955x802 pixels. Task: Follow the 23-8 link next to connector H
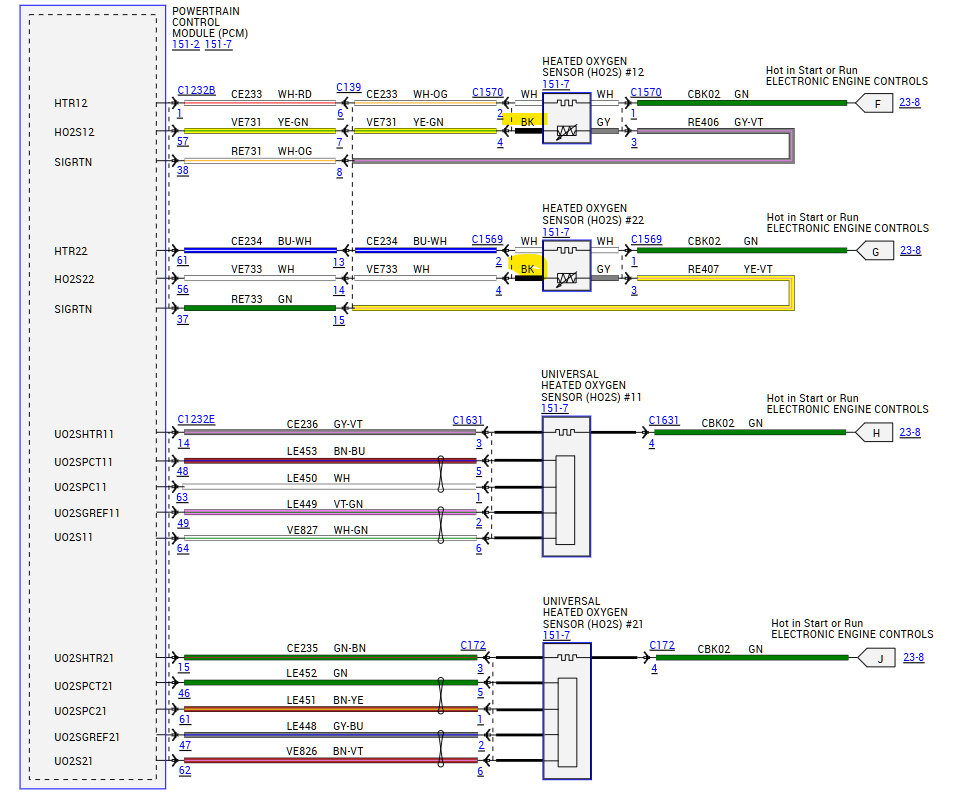click(x=910, y=432)
